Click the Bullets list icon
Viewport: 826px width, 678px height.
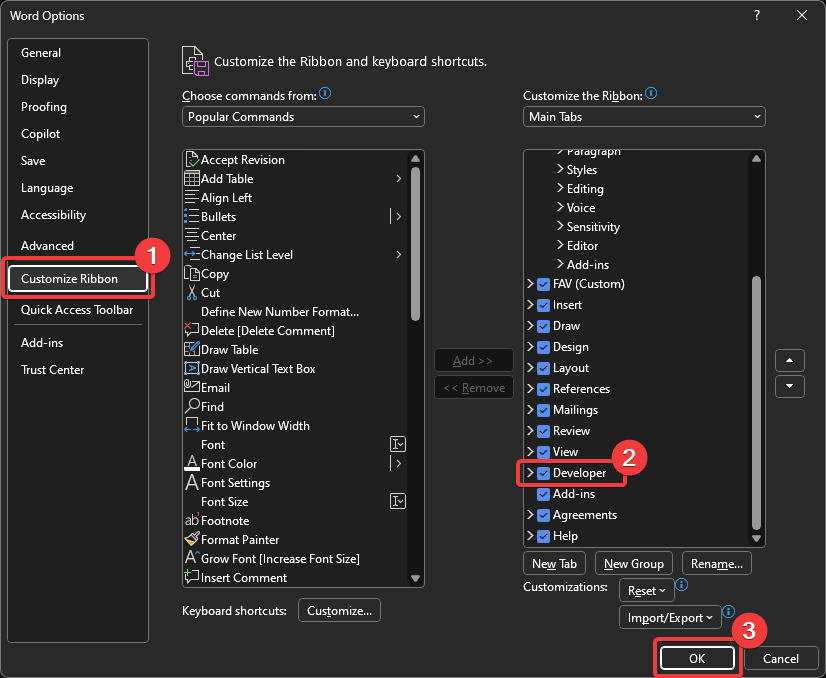[192, 216]
